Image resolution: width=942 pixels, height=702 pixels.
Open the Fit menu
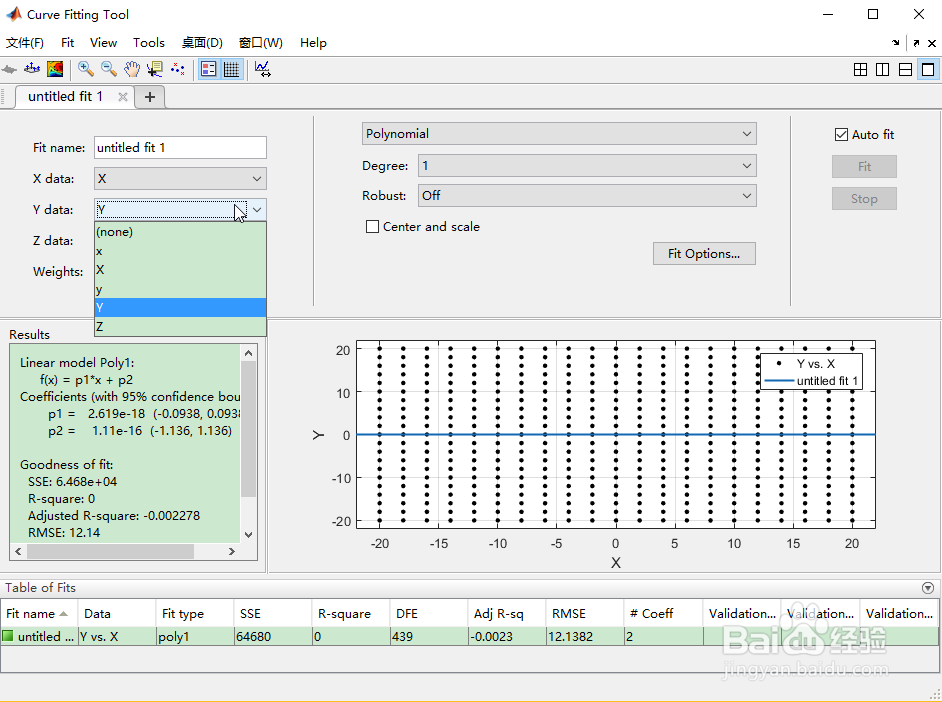(x=67, y=43)
